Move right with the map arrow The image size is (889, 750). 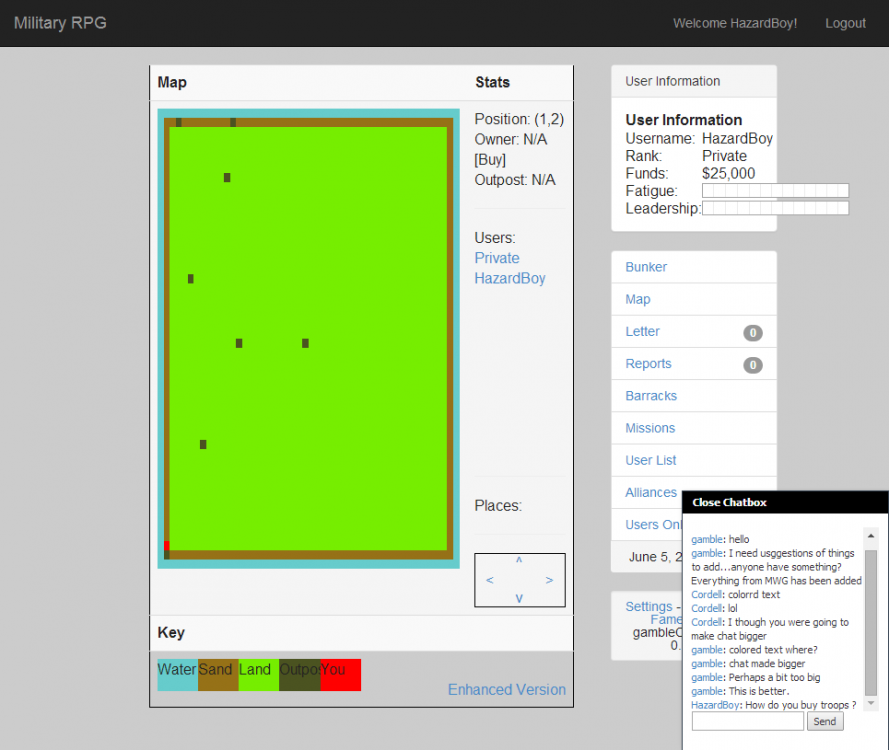click(549, 580)
